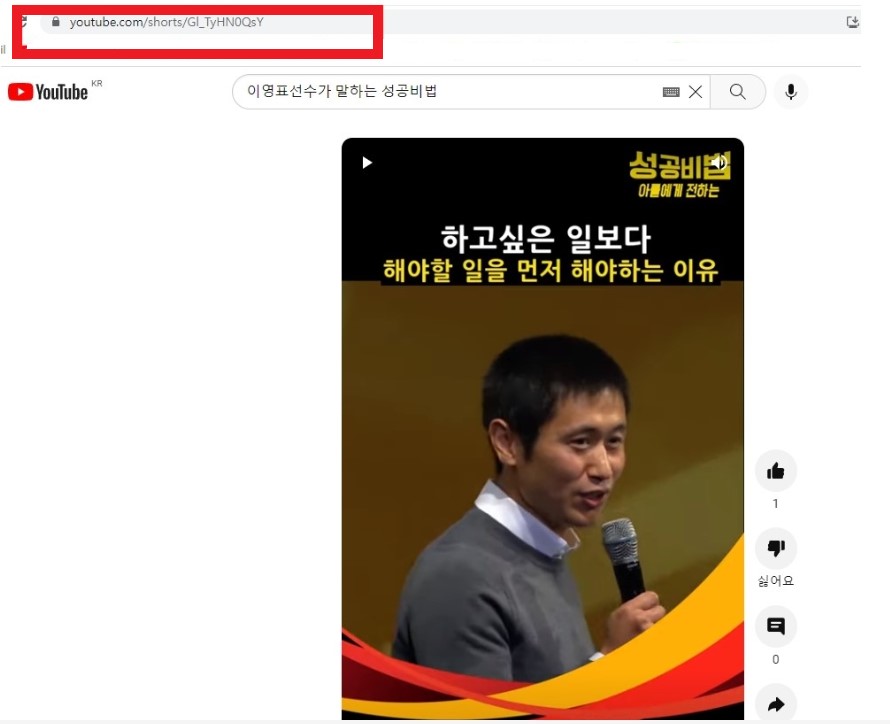Start voice search with the microphone
The image size is (890, 724).
coord(791,92)
